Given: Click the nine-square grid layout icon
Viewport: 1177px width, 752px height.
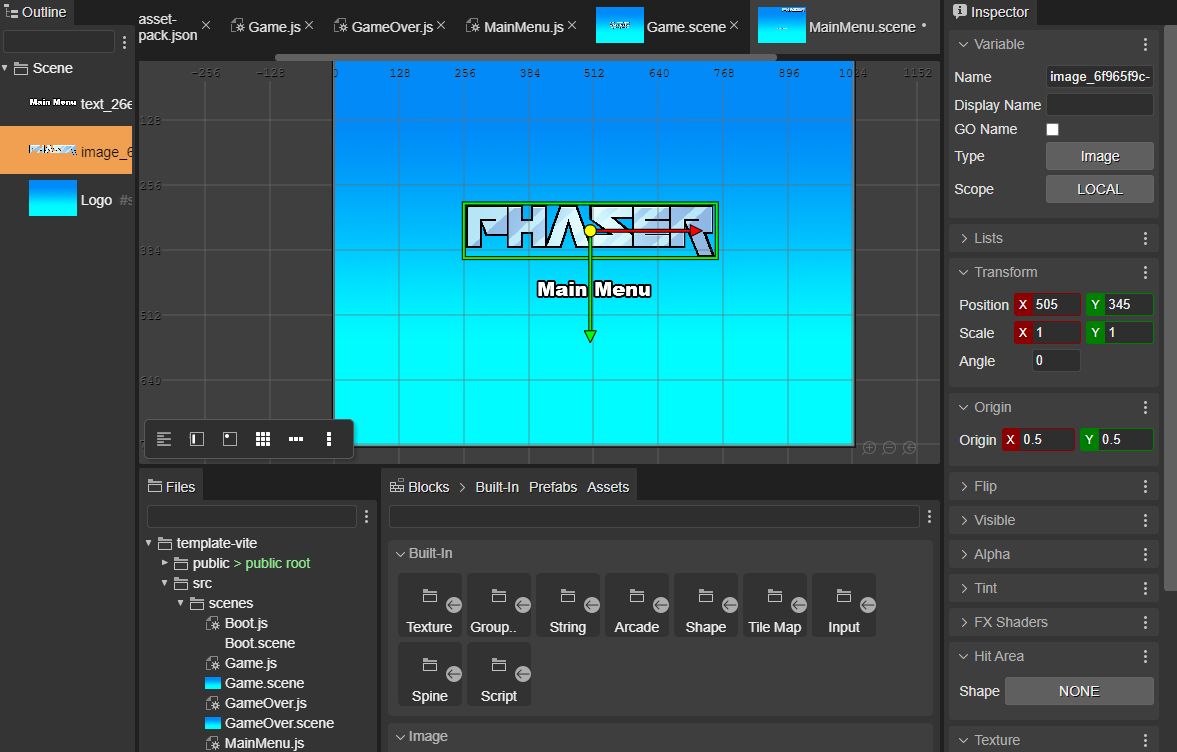Looking at the screenshot, I should coord(263,439).
